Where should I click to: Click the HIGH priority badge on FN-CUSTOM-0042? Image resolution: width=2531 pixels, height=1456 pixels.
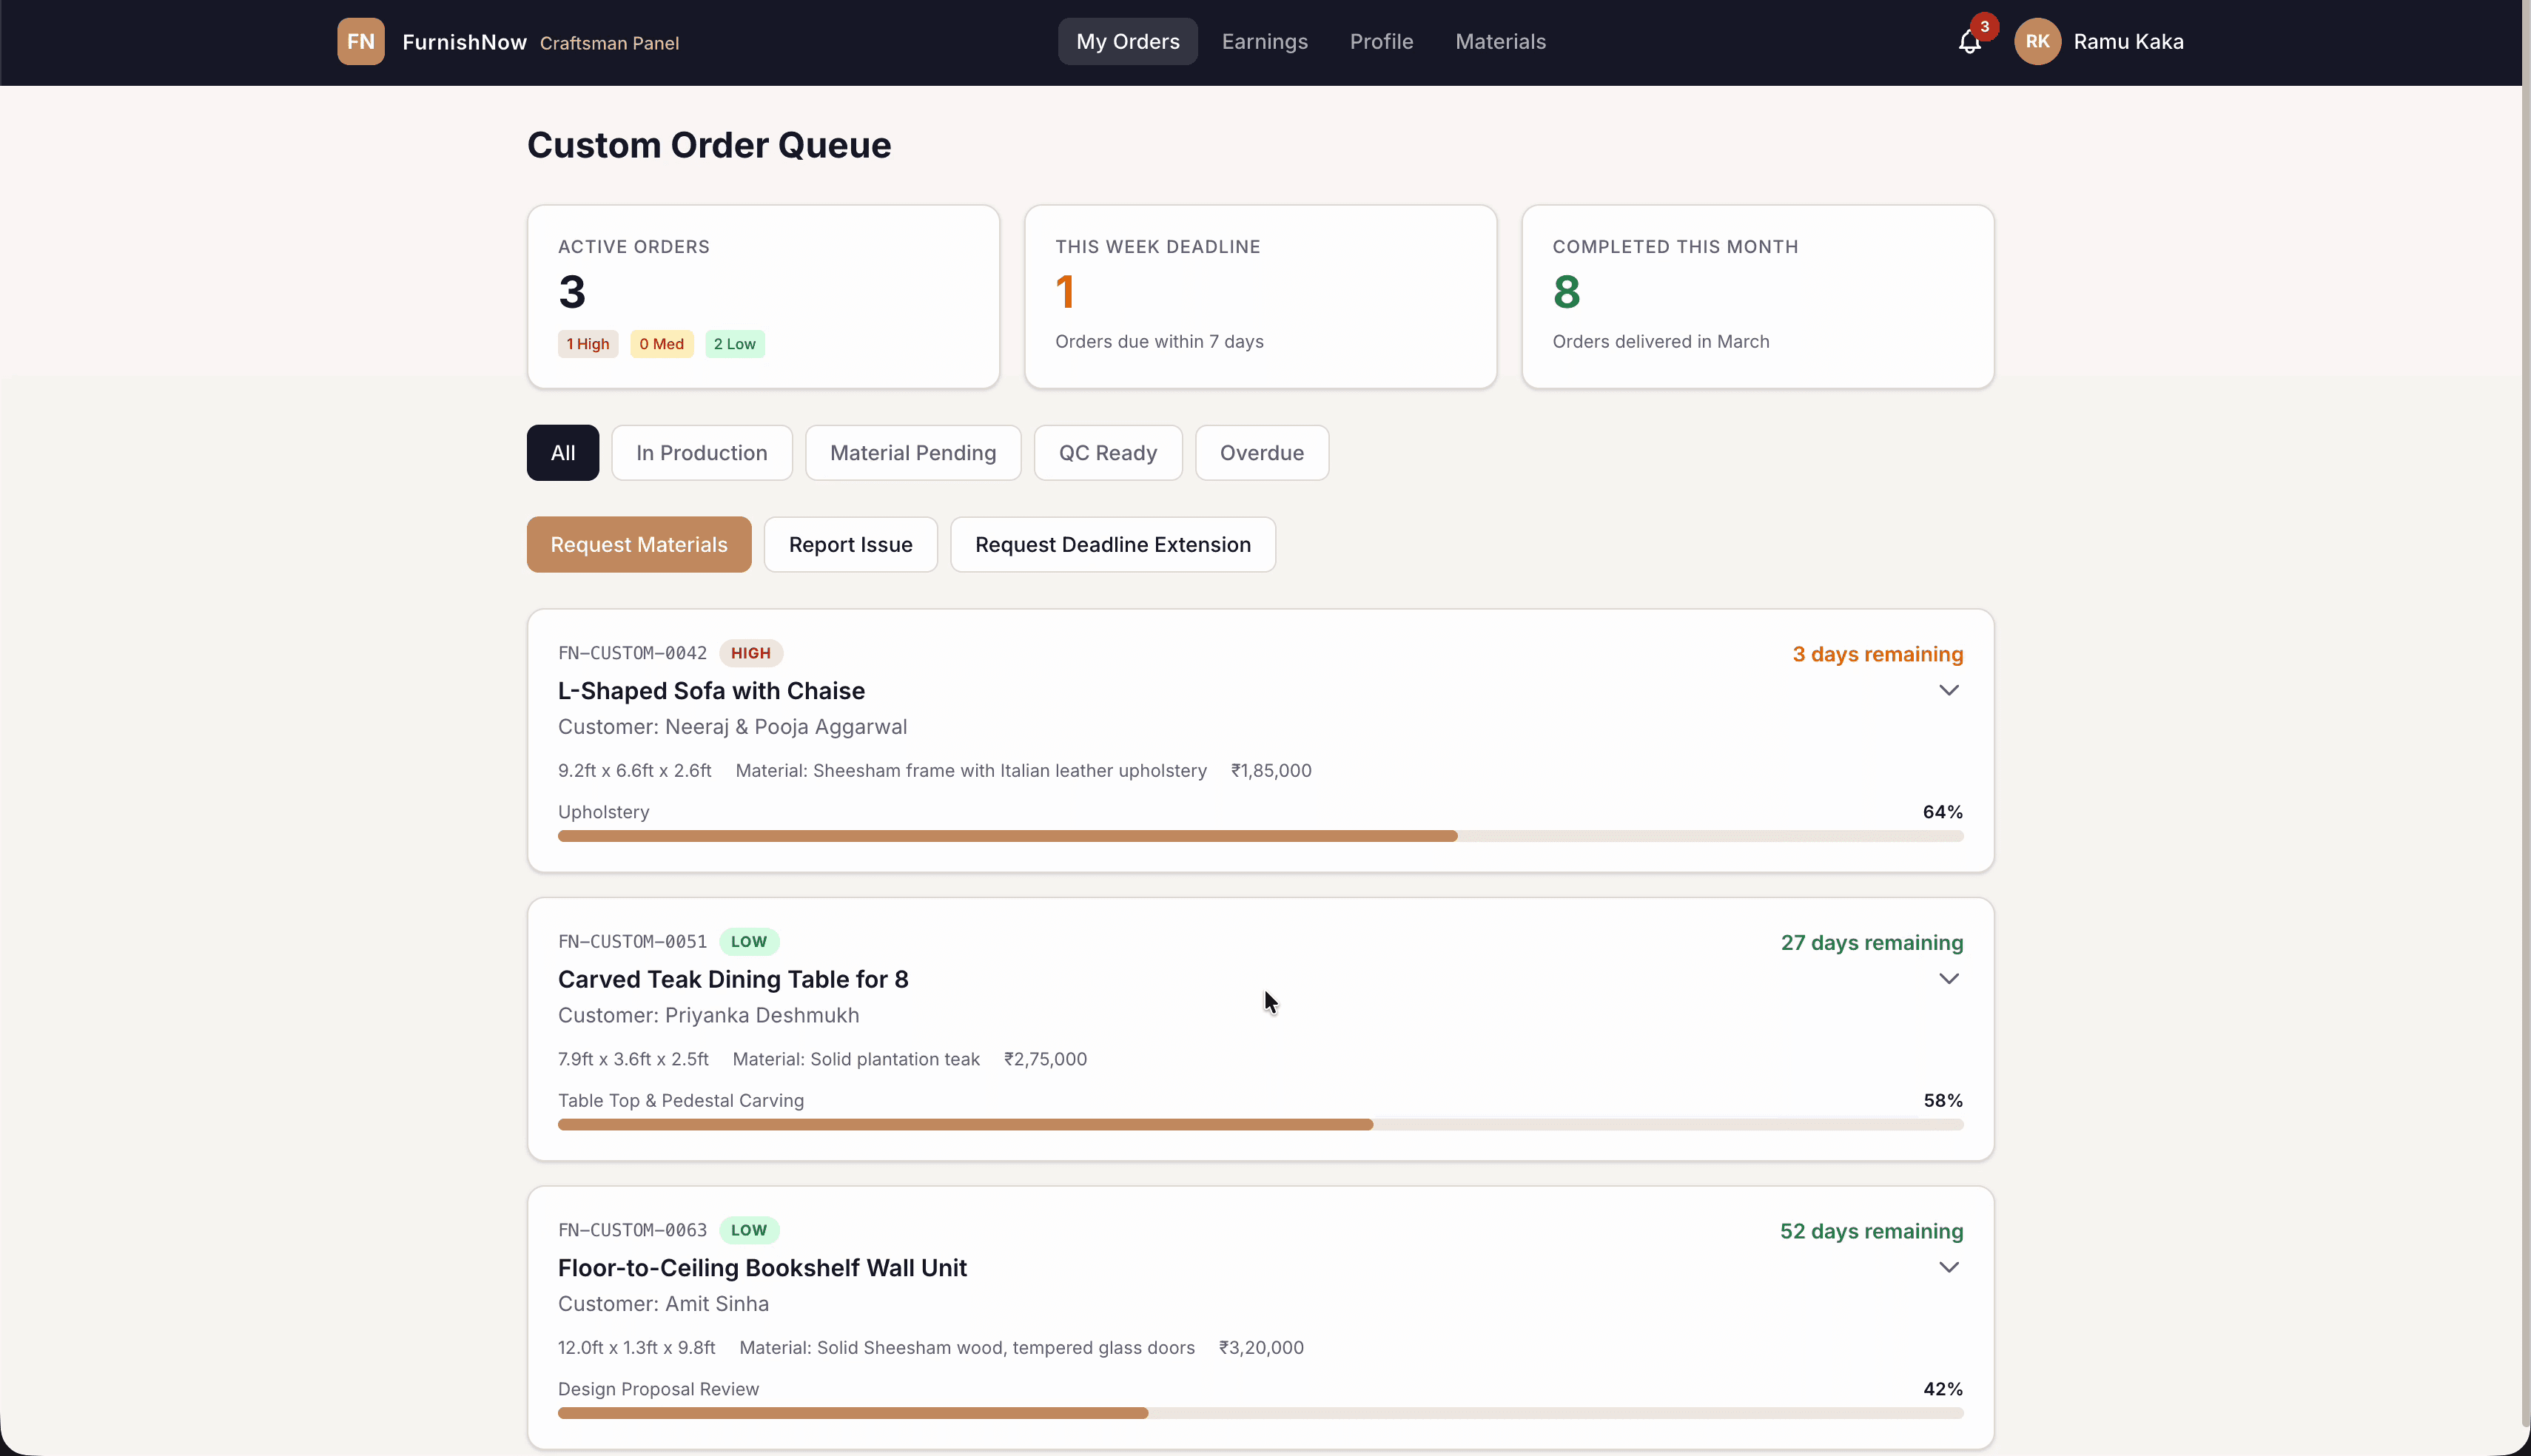pyautogui.click(x=751, y=652)
